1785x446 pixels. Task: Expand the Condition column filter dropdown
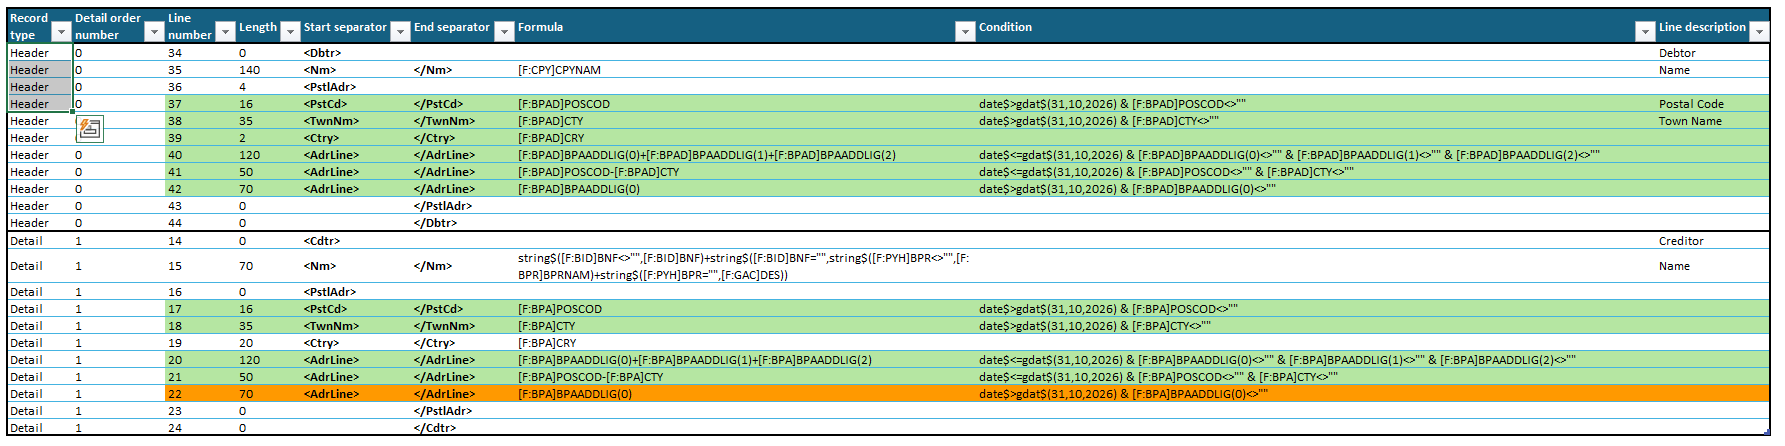(x=1644, y=32)
